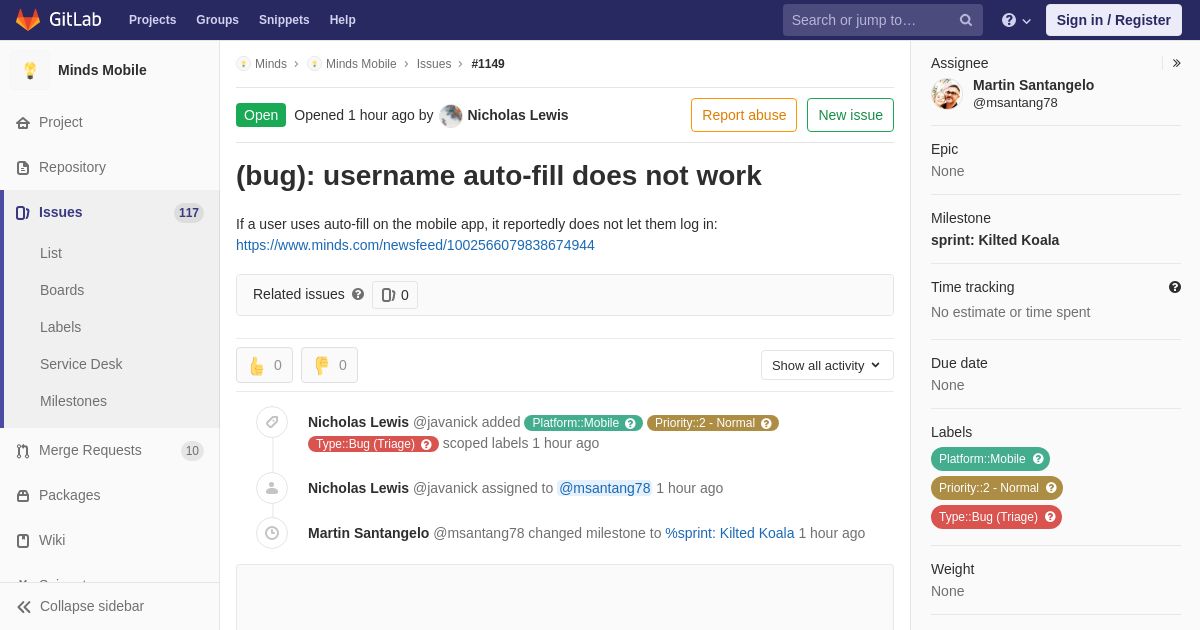Viewport: 1200px width, 630px height.
Task: Open Help in the top navigation
Action: 343,20
